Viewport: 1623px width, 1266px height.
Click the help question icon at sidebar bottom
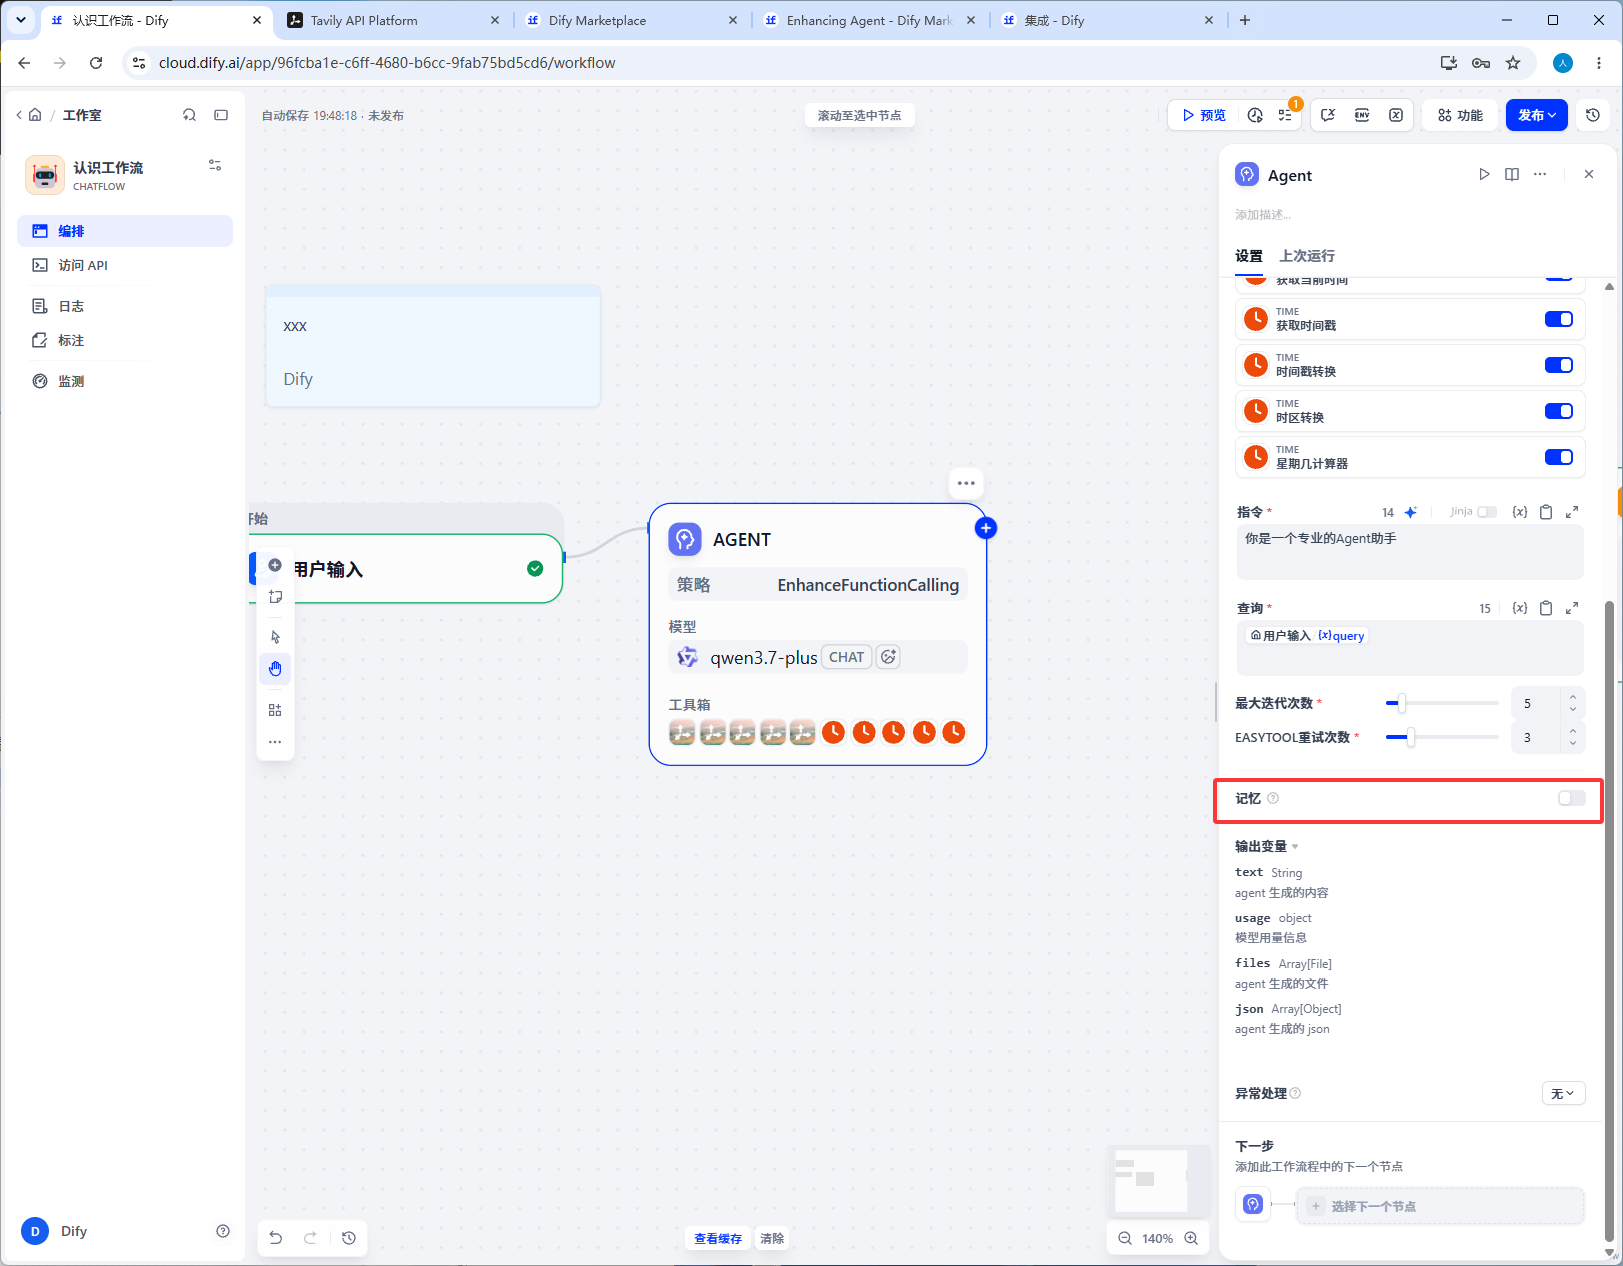point(223,1231)
